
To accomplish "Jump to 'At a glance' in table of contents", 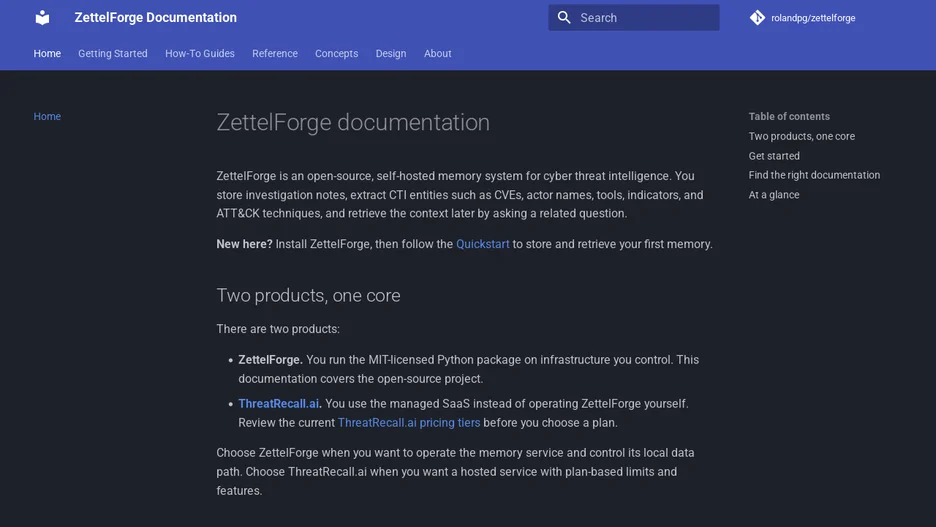I will tap(774, 195).
